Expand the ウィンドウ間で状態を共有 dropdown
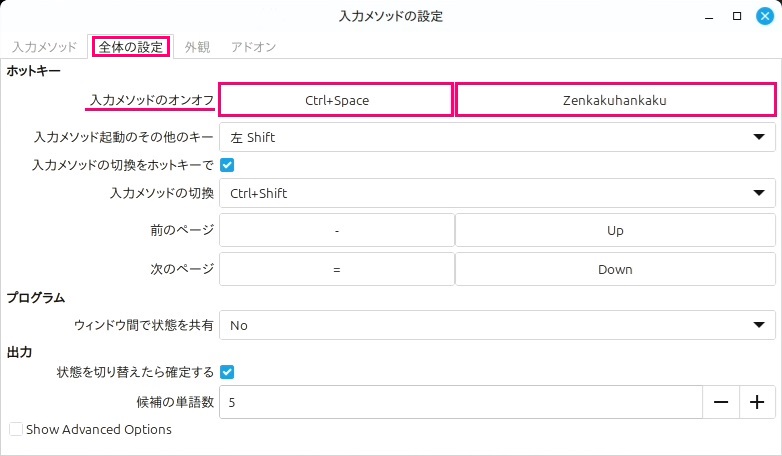Screen dimensions: 782x456 point(497,325)
